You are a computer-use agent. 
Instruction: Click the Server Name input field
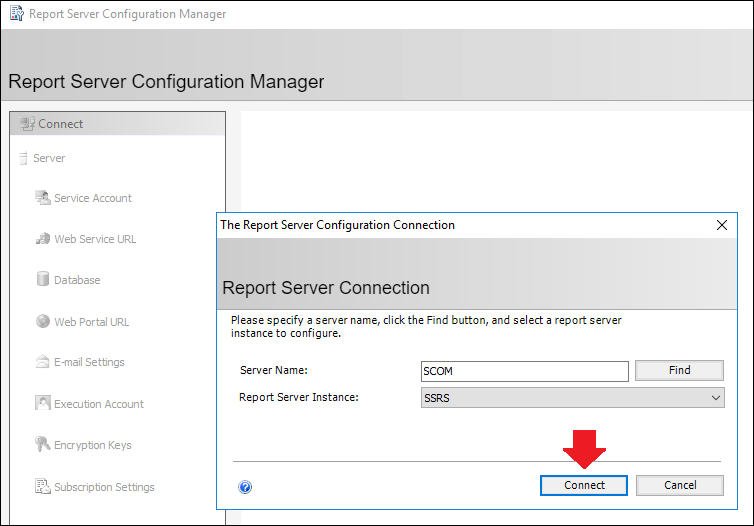(x=525, y=371)
